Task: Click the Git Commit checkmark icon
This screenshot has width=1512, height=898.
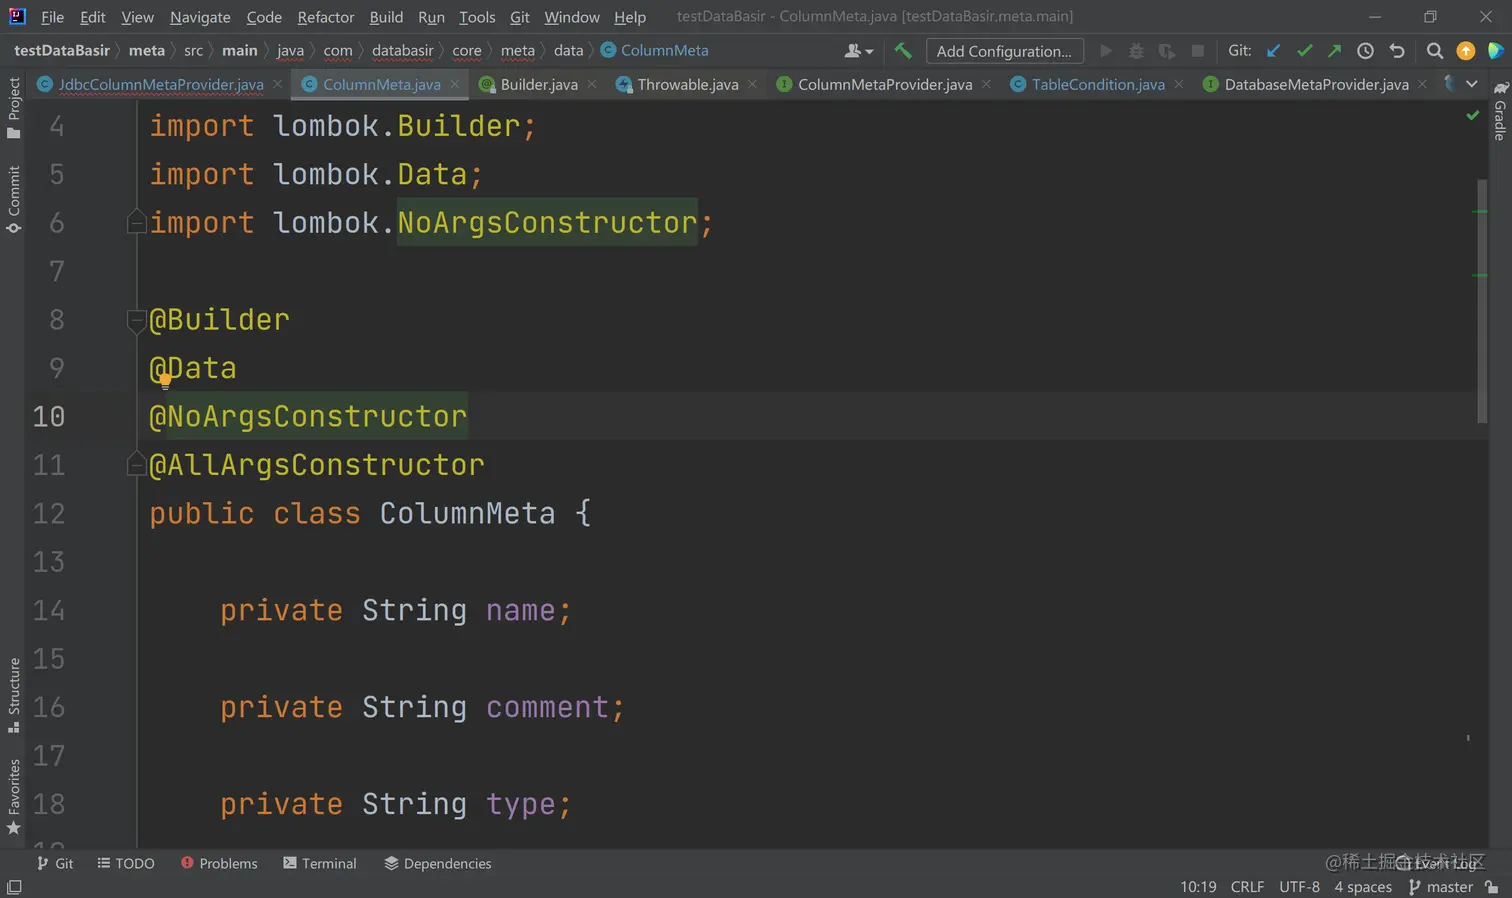Action: [x=1304, y=51]
